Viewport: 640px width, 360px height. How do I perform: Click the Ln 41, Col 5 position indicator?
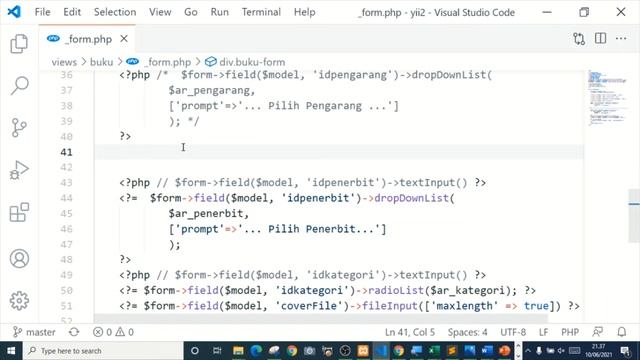pyautogui.click(x=410, y=332)
